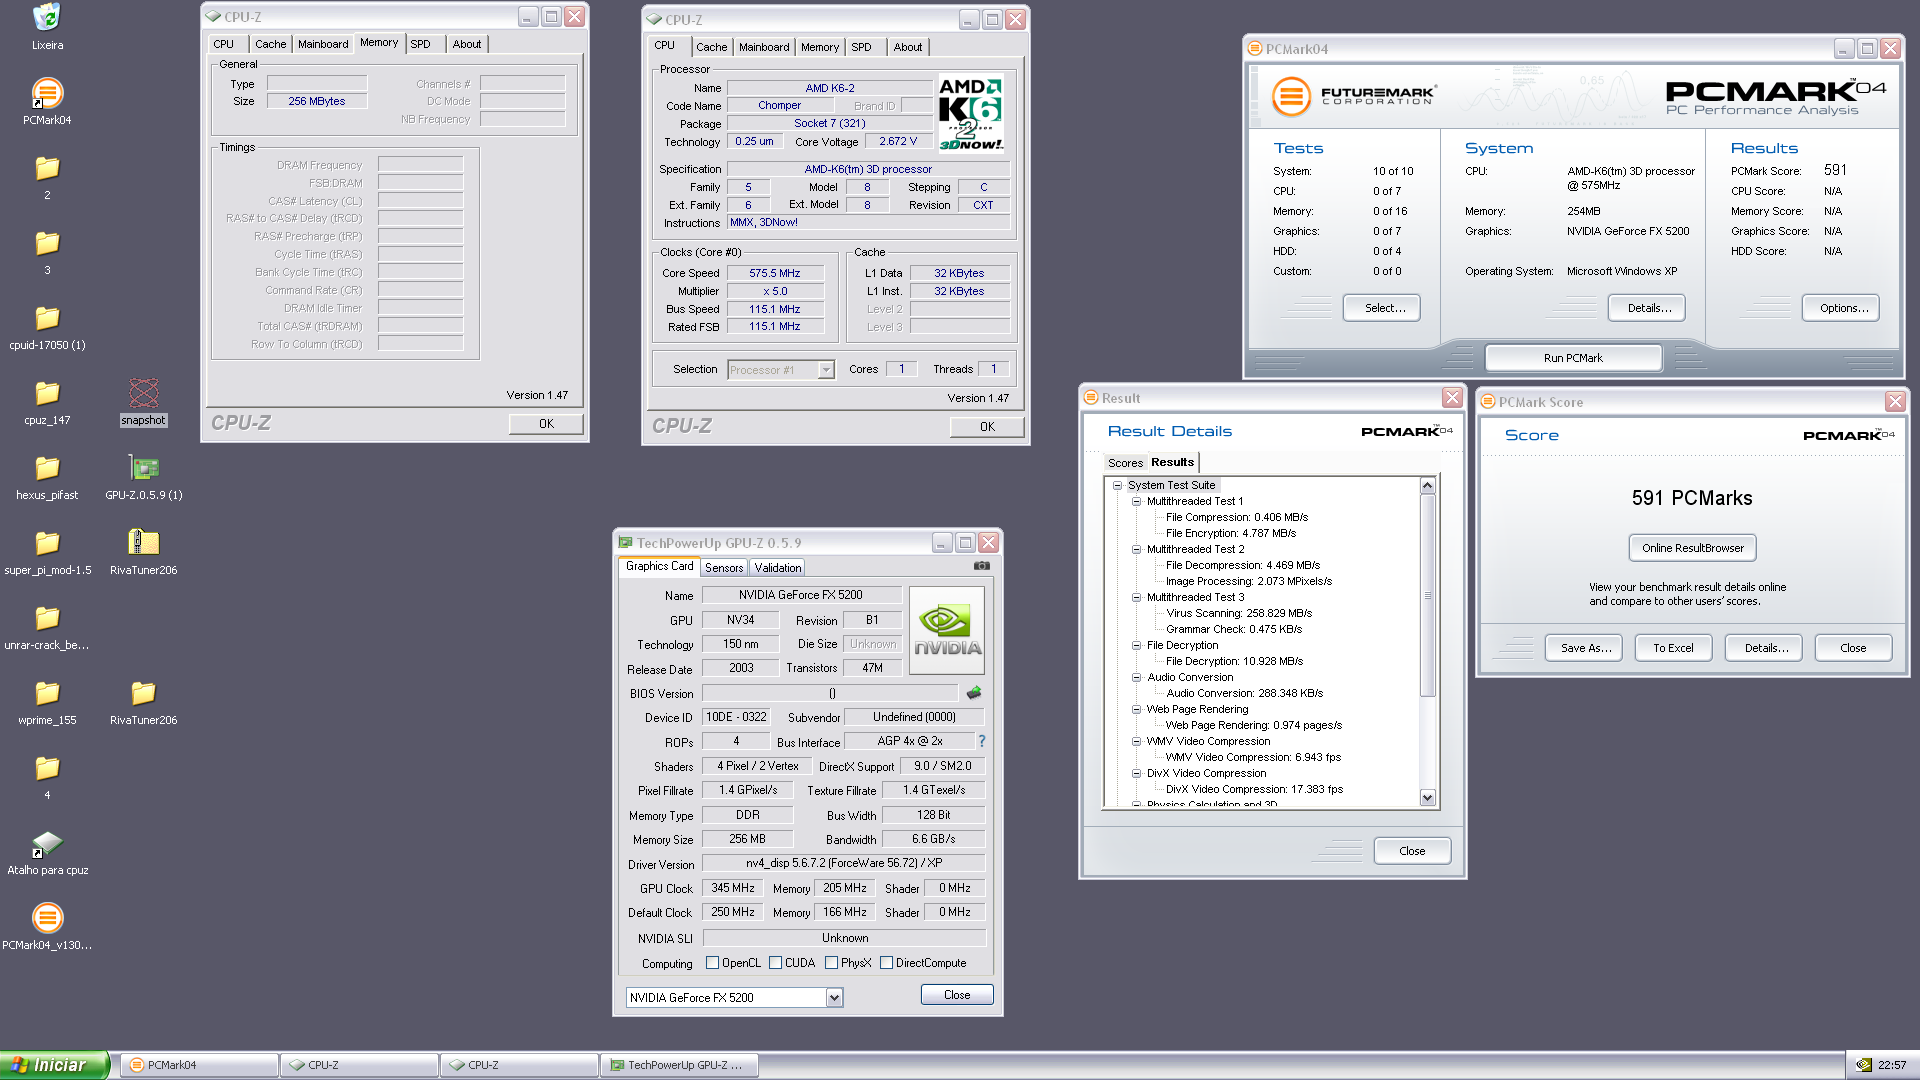Screen dimensions: 1920x1080
Task: Collapse the Web Page Rendering node
Action: tap(1137, 709)
